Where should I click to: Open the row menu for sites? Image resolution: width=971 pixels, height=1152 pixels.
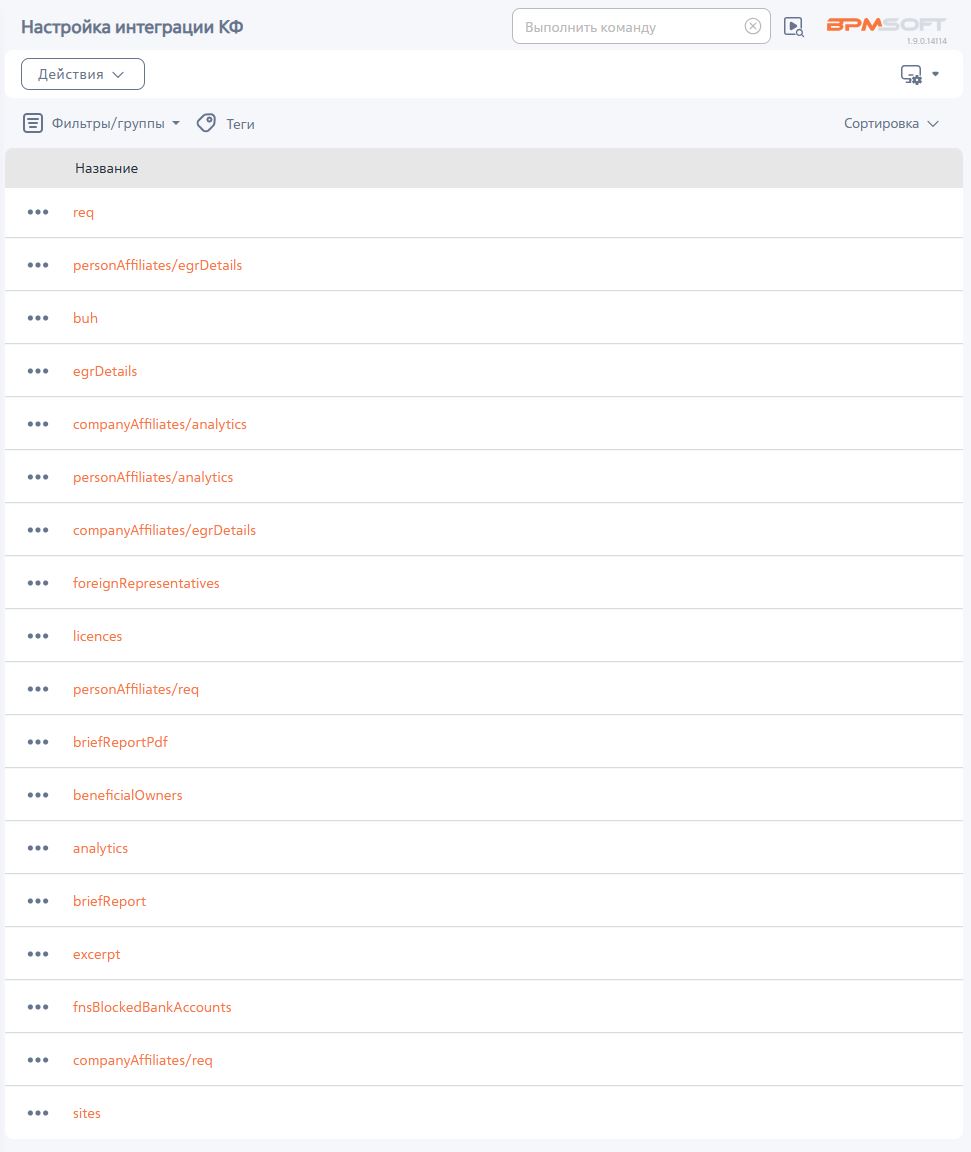(x=38, y=1112)
